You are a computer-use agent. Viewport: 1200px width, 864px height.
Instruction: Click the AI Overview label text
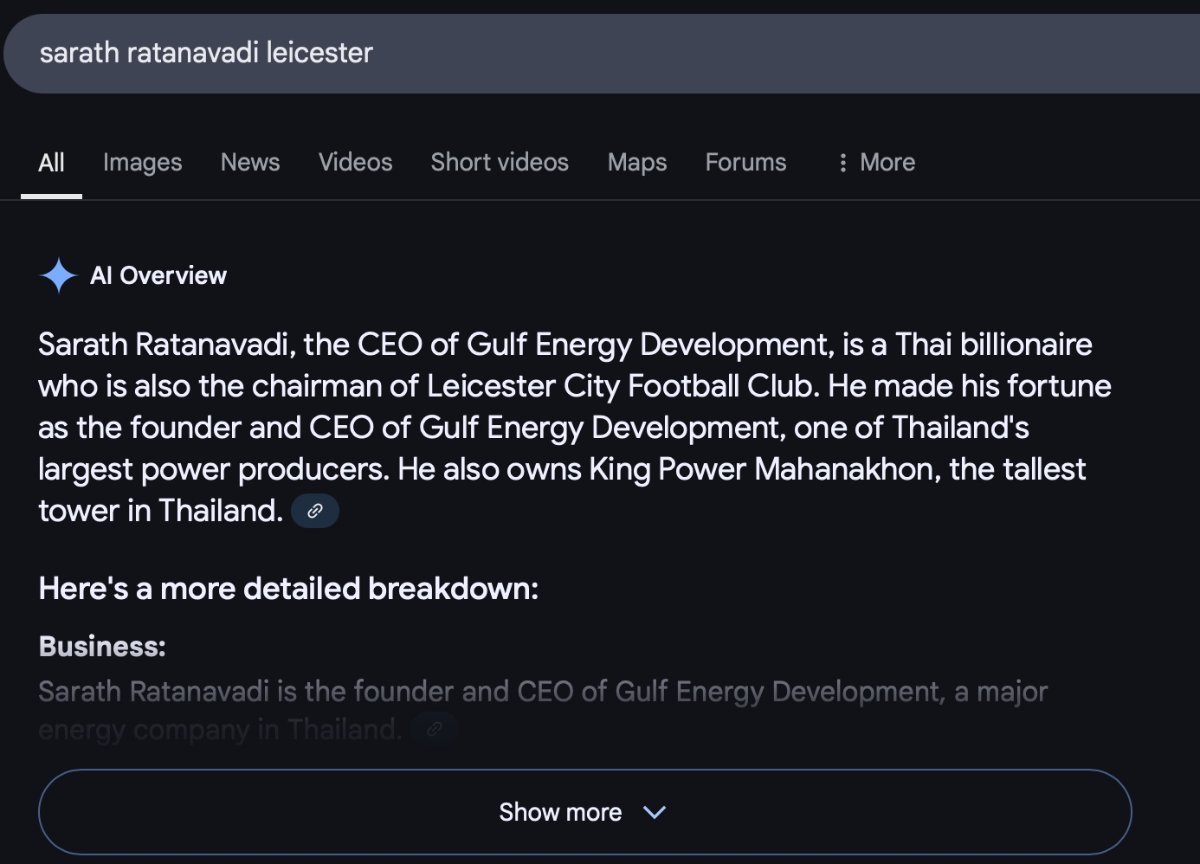point(158,275)
